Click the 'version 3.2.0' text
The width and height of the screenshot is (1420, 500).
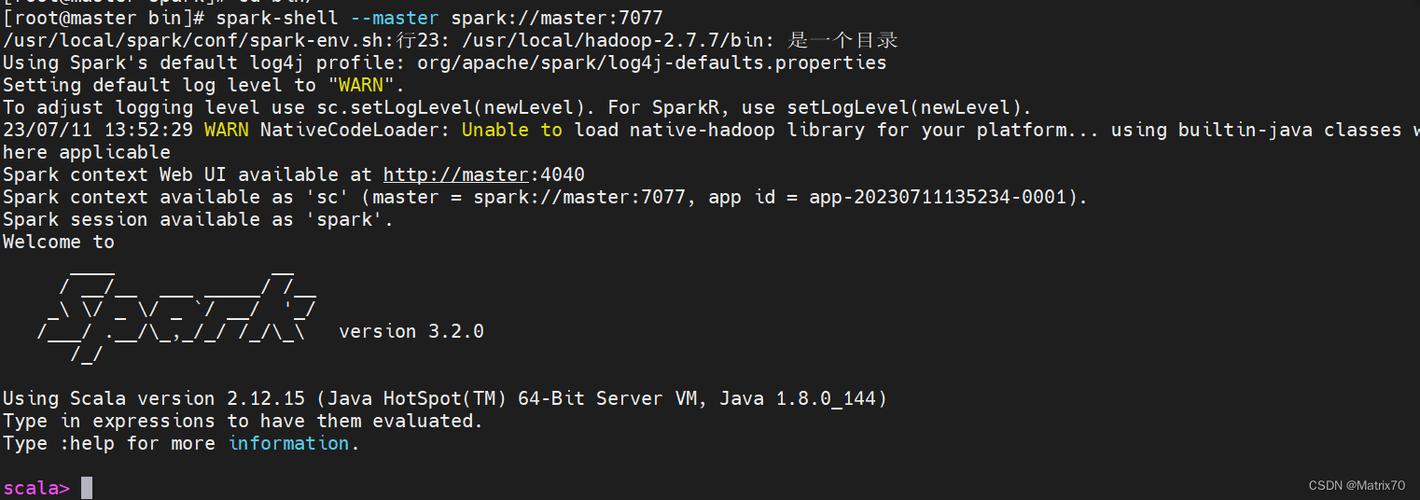411,331
